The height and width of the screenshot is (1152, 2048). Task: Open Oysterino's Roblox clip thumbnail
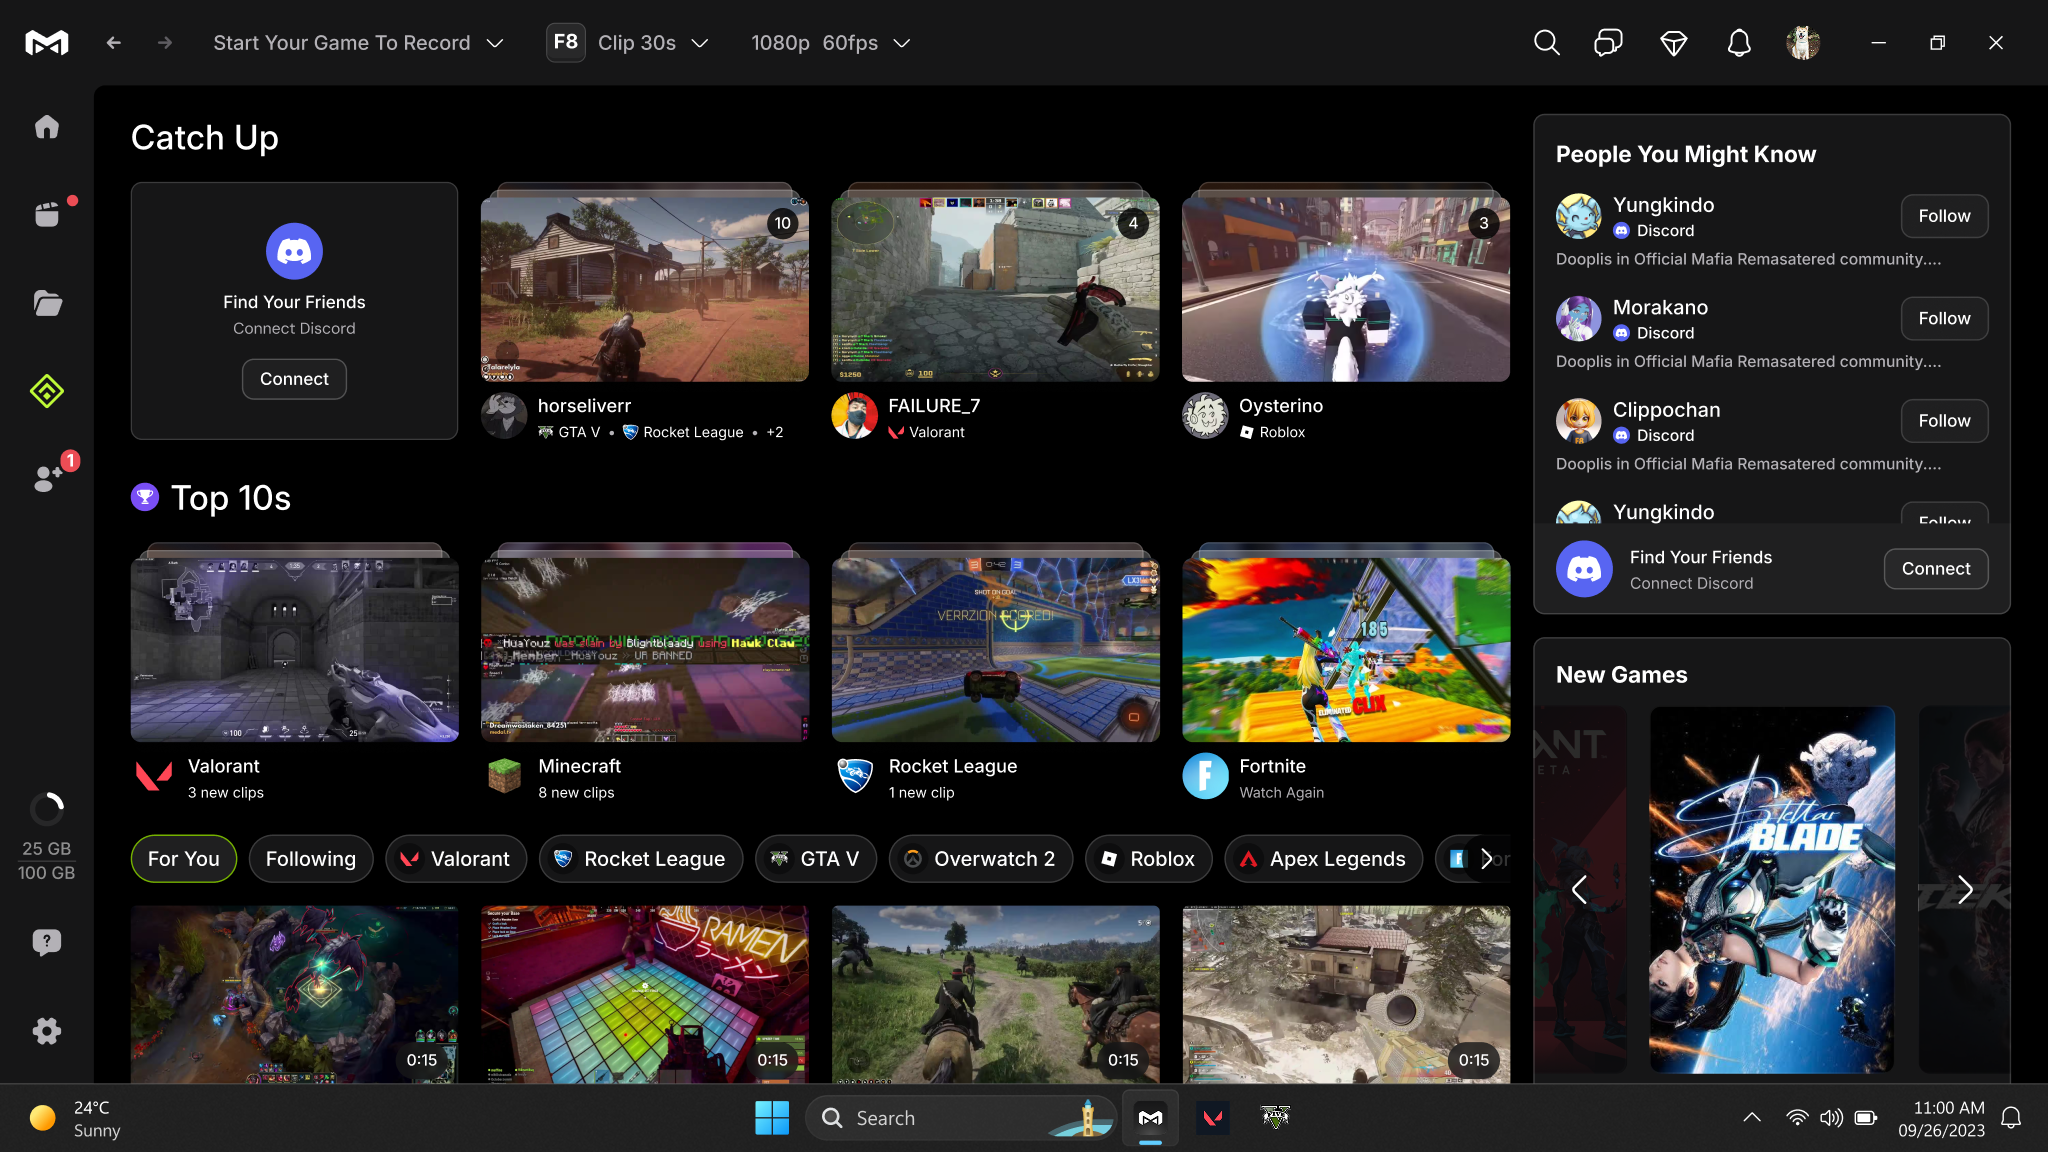(x=1346, y=288)
